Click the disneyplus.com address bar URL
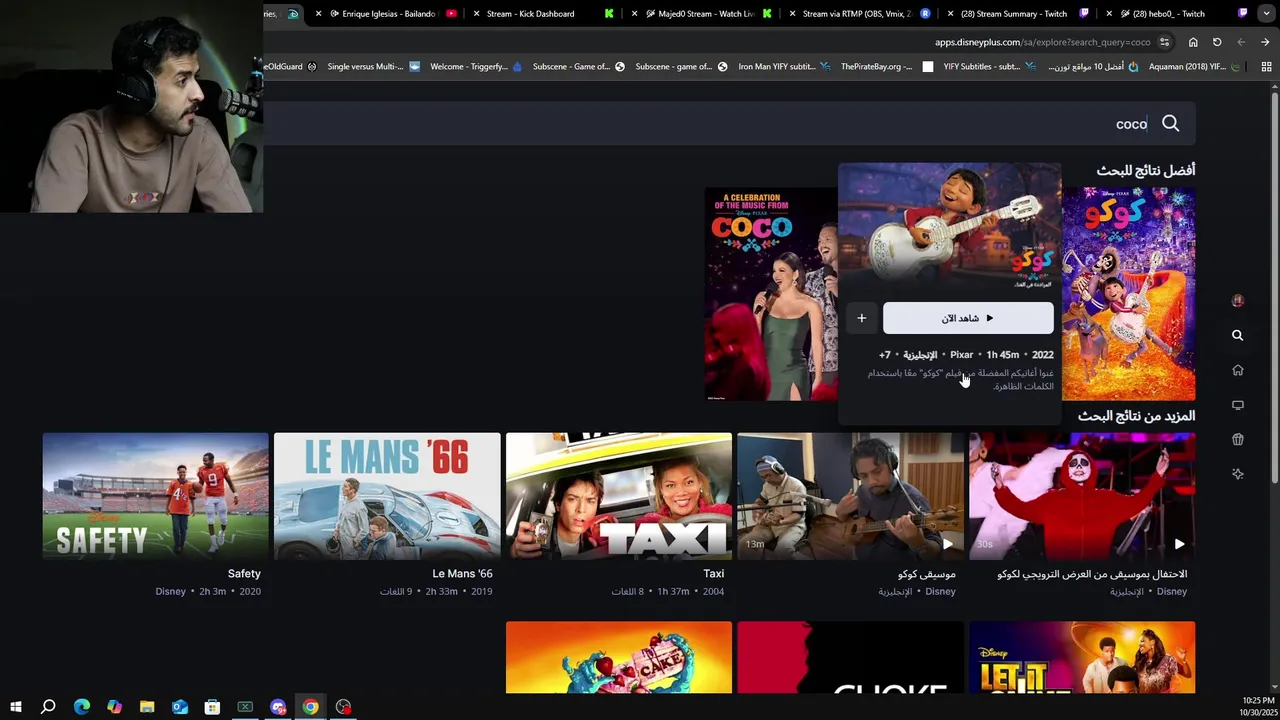The height and width of the screenshot is (720, 1280). pyautogui.click(x=1043, y=42)
